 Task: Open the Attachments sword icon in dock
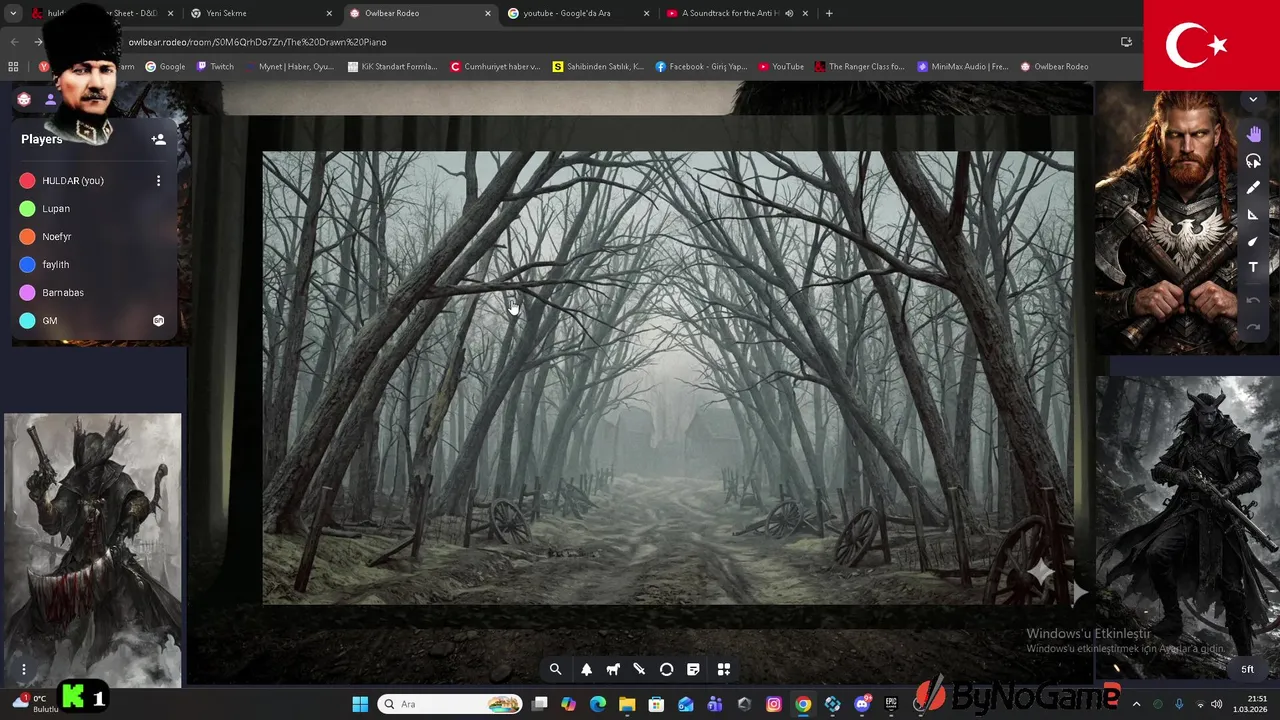(640, 670)
